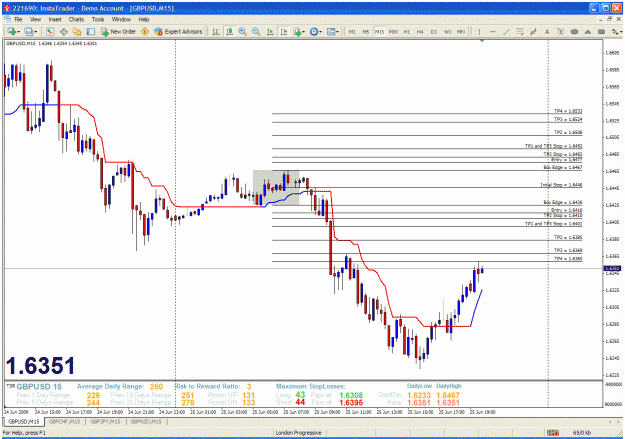Switch chart to bar chart mode
The height and width of the screenshot is (439, 625).
(216, 31)
